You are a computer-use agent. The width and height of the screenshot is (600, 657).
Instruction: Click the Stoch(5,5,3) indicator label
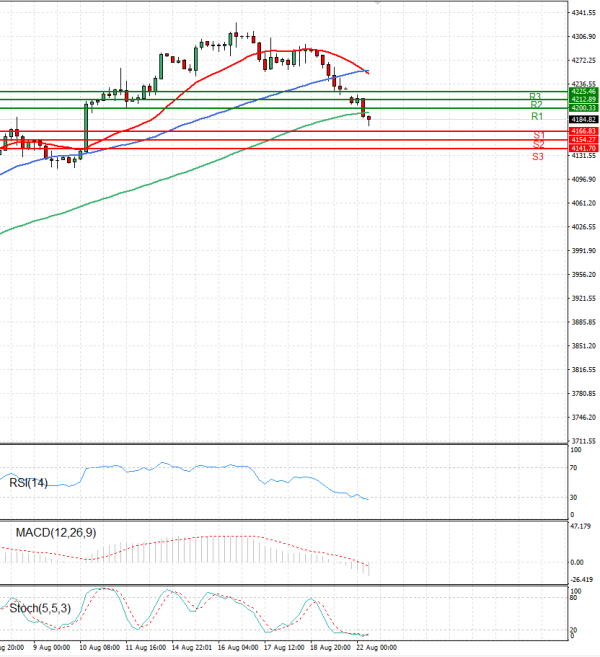(x=40, y=608)
